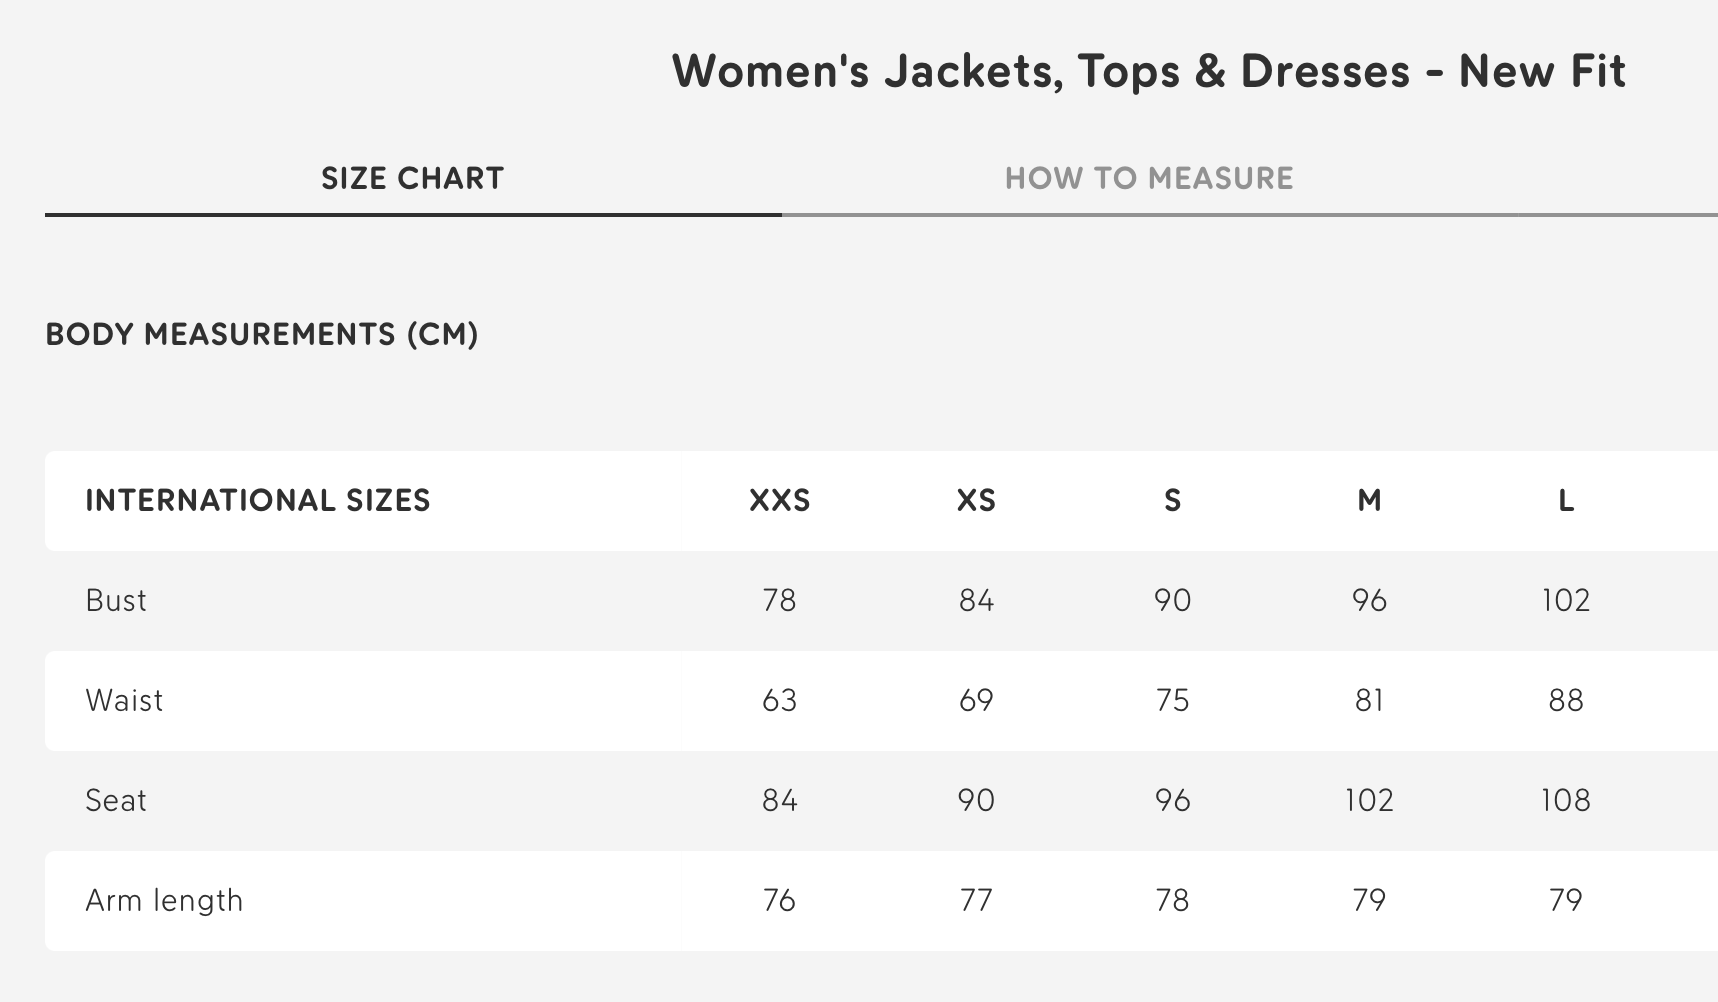Click the S size column header

tap(1172, 500)
